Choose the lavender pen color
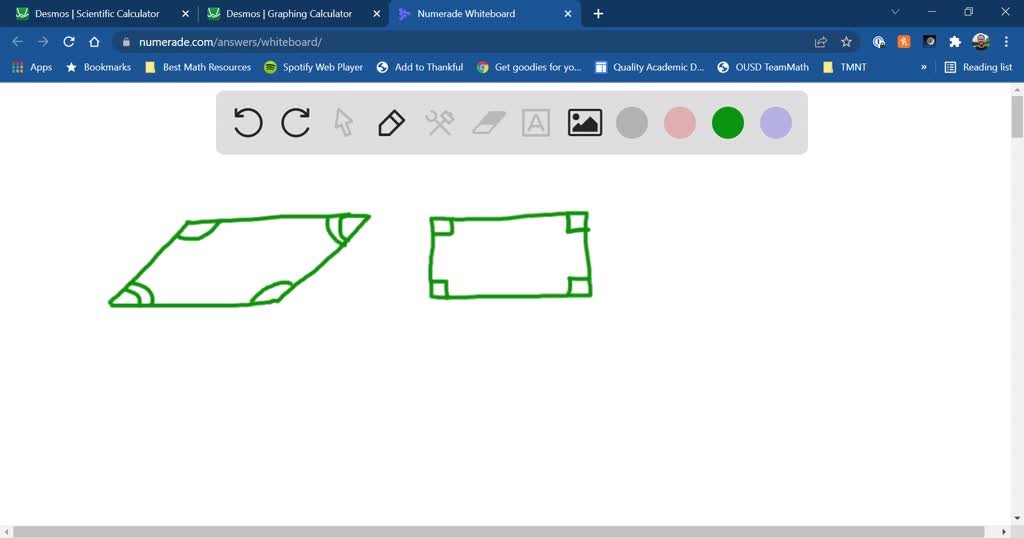The width and height of the screenshot is (1024, 538). (776, 123)
